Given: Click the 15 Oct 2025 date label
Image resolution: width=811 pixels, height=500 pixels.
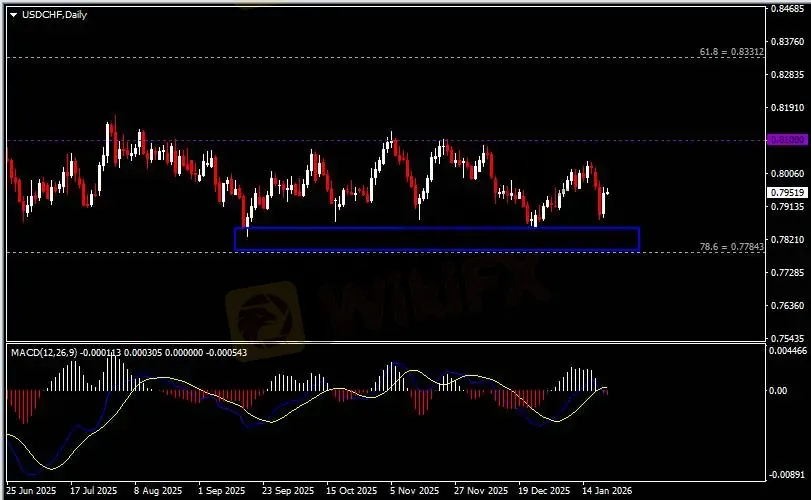Looking at the screenshot, I should click(x=352, y=490).
